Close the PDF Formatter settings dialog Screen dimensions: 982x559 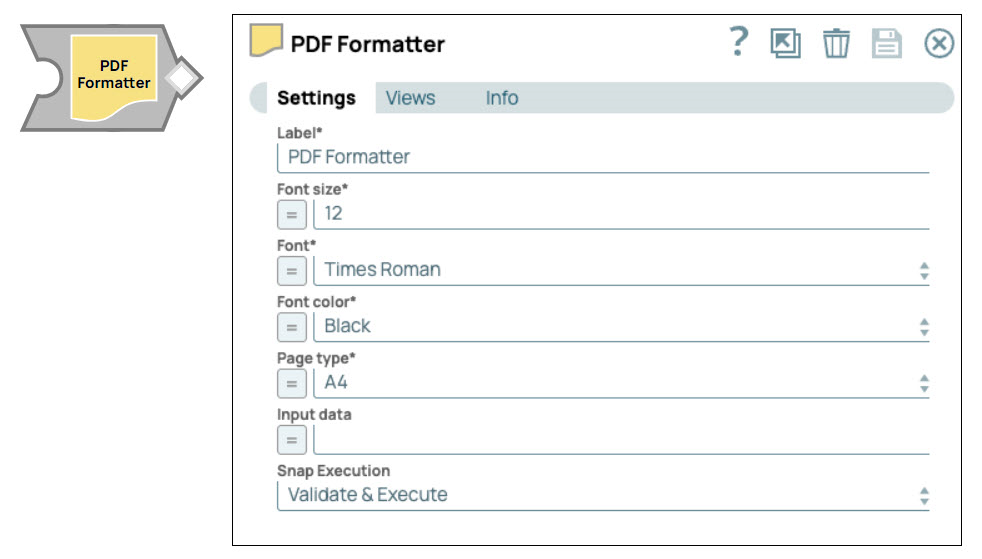pos(938,43)
